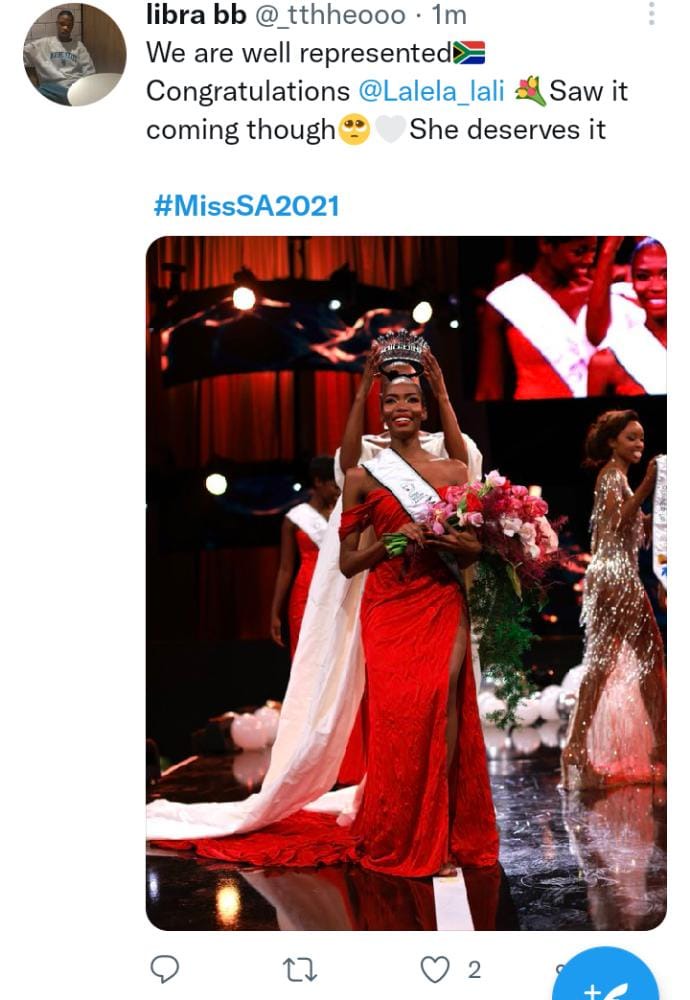Click the like count number 2

(x=474, y=970)
